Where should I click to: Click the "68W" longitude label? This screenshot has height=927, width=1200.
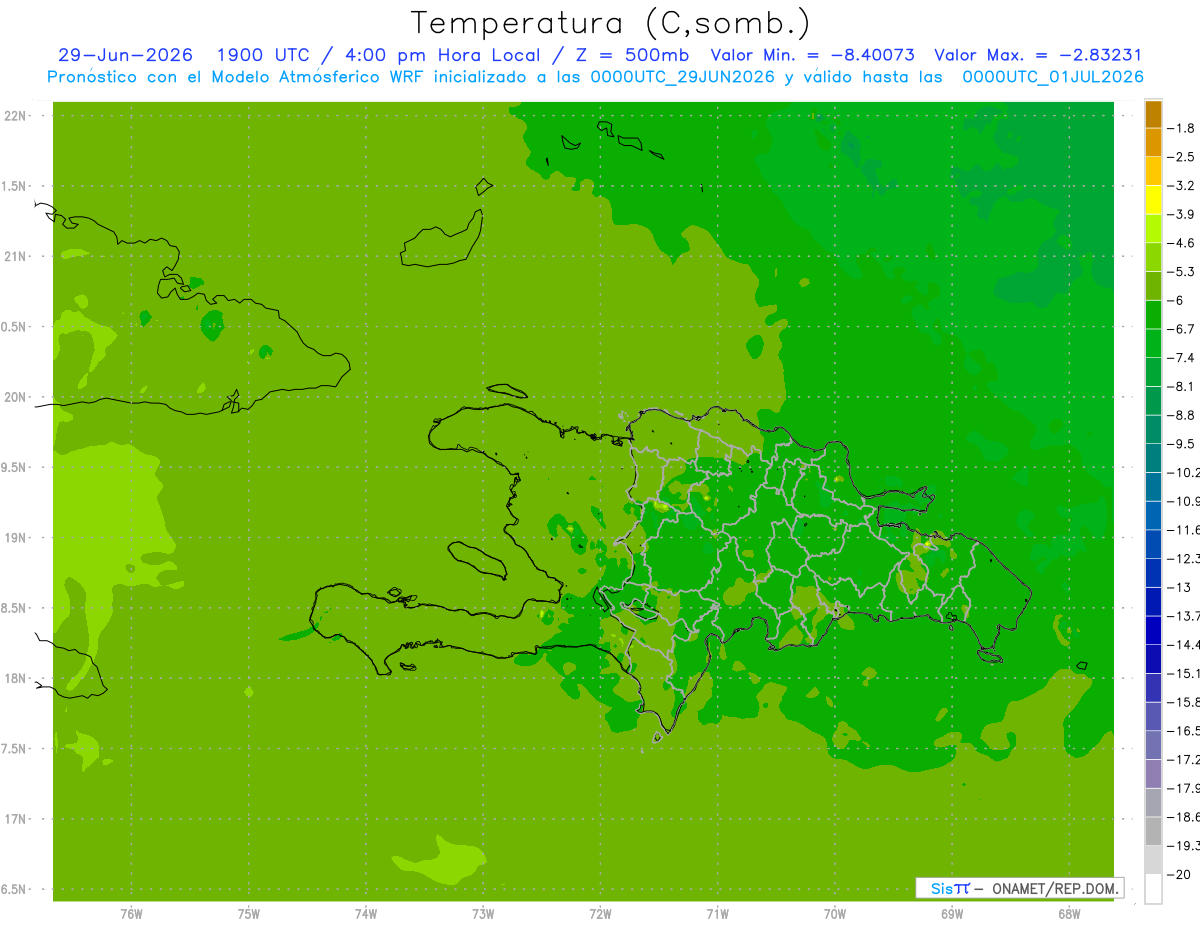1069,913
